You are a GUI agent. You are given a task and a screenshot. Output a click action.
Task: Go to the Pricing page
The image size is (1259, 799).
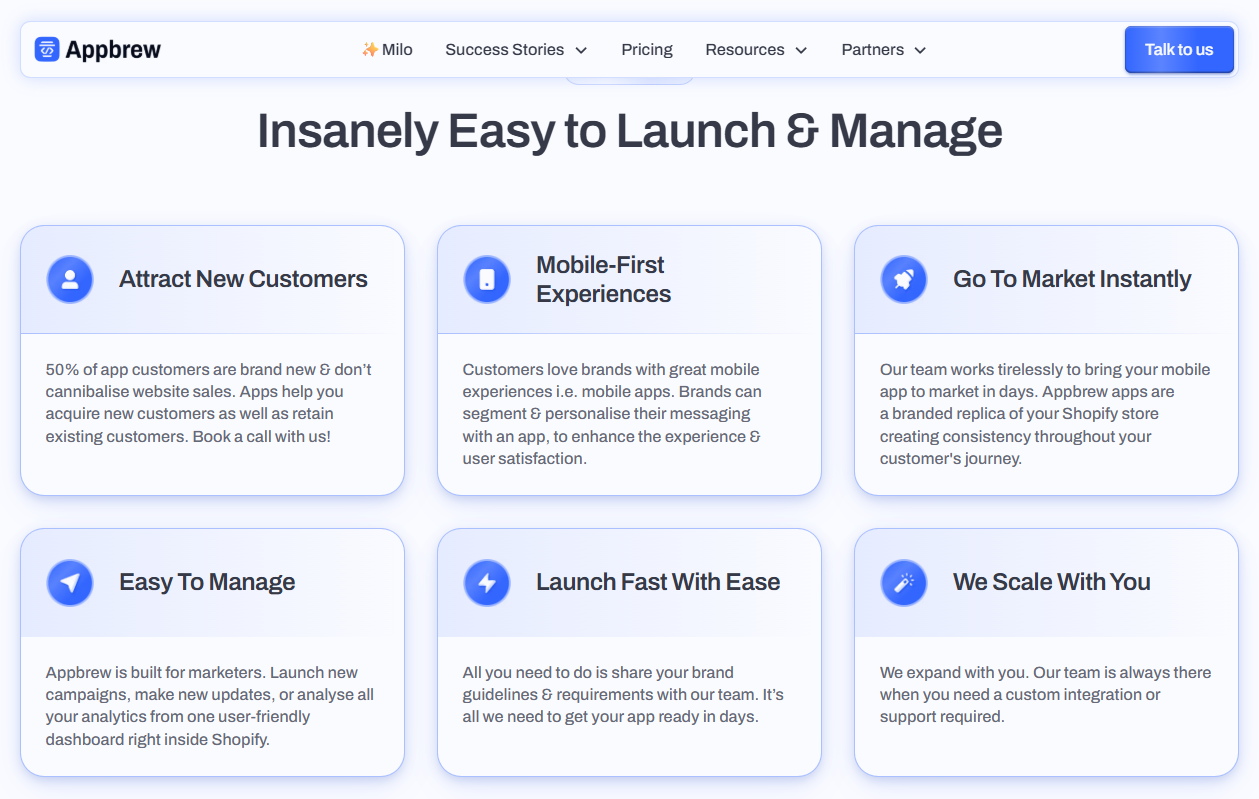(647, 49)
